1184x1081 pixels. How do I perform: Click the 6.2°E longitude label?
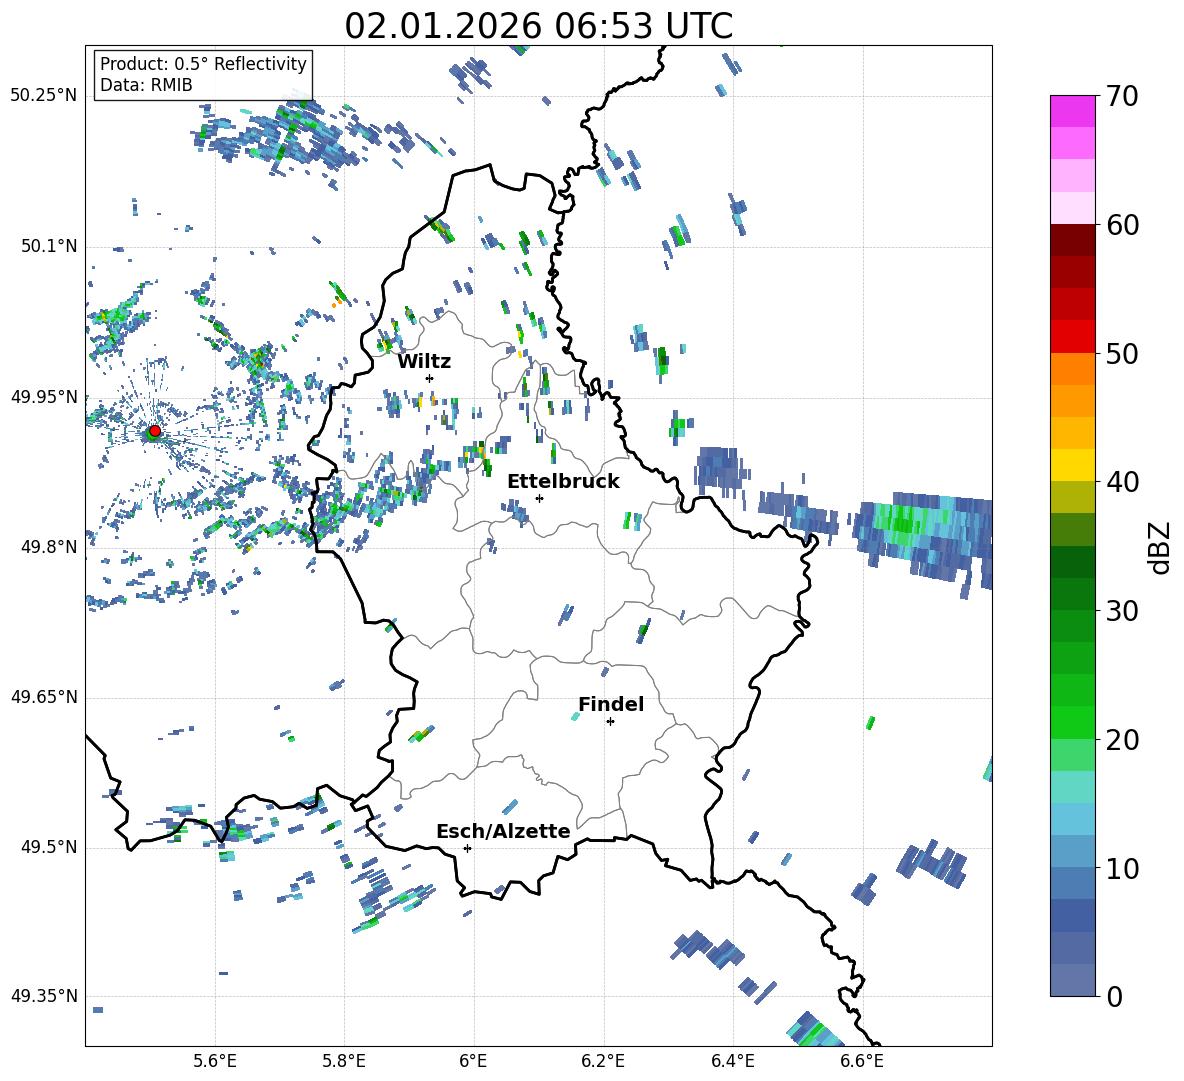coord(603,1061)
